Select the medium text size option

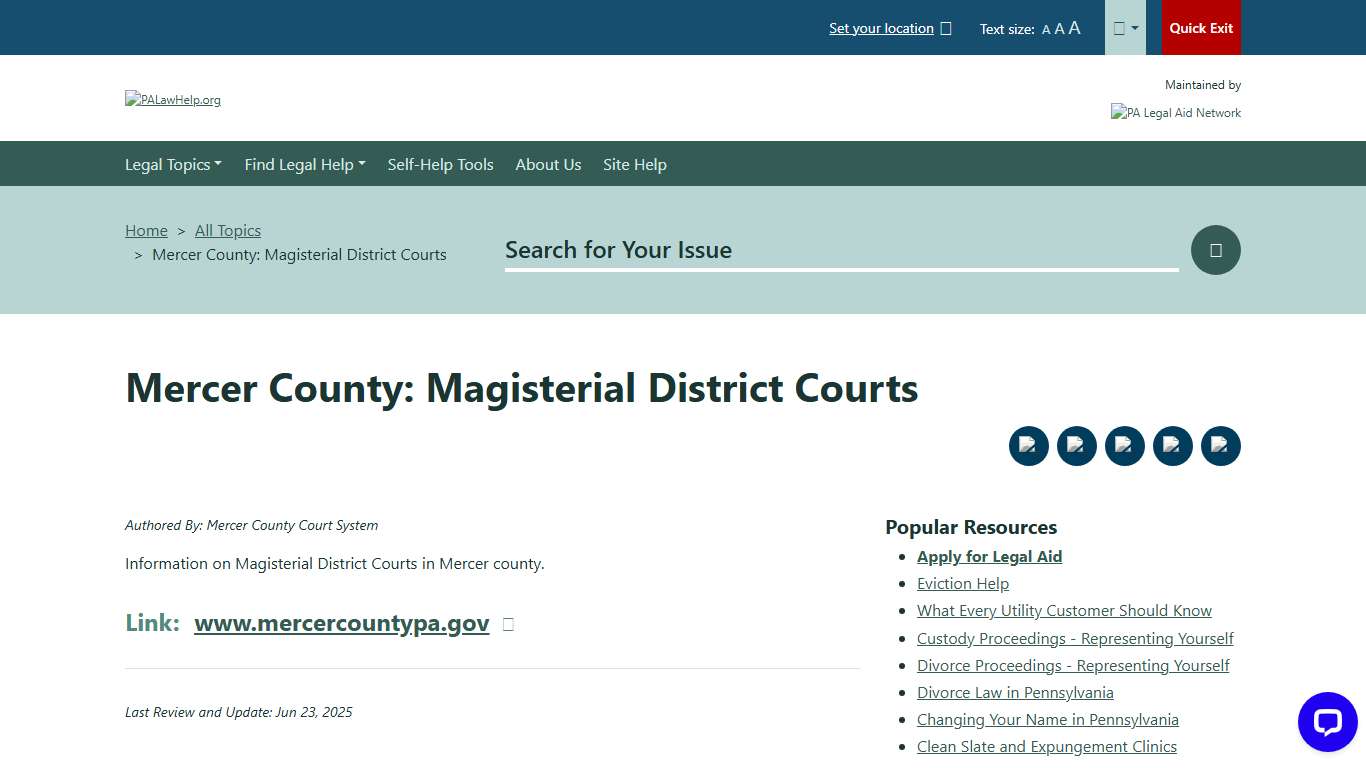(x=1059, y=29)
